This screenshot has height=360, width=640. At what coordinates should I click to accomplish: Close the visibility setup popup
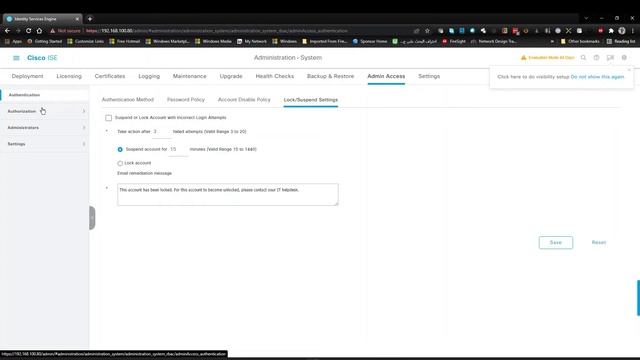click(x=629, y=70)
